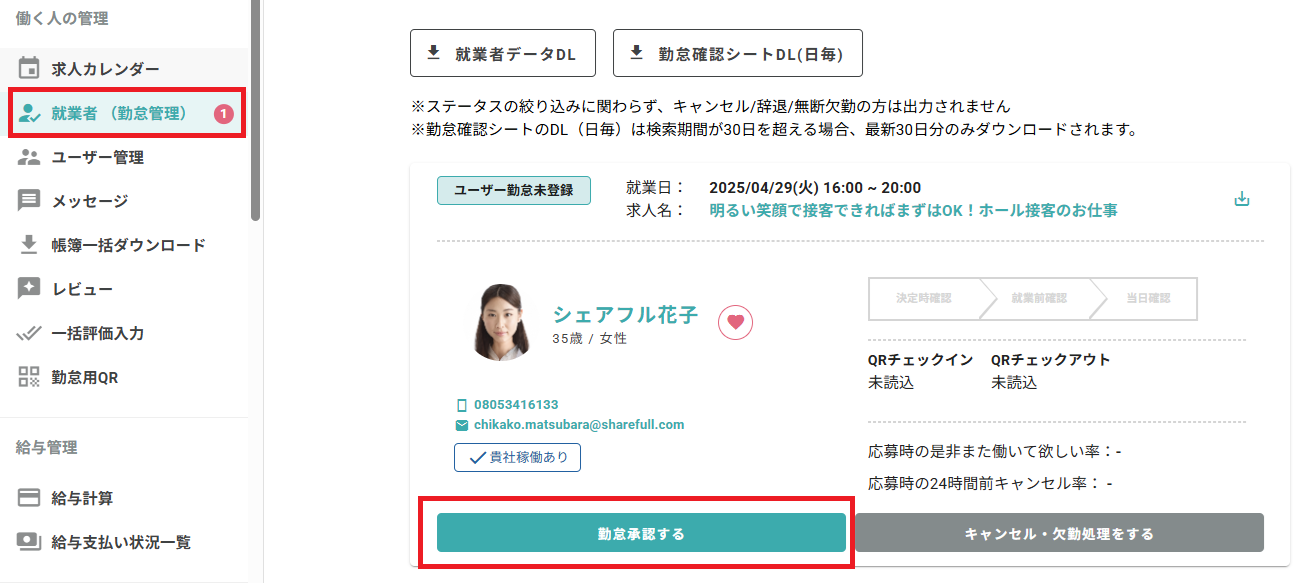This screenshot has width=1312, height=583.
Task: Click the phone number 08053416133
Action: point(516,405)
